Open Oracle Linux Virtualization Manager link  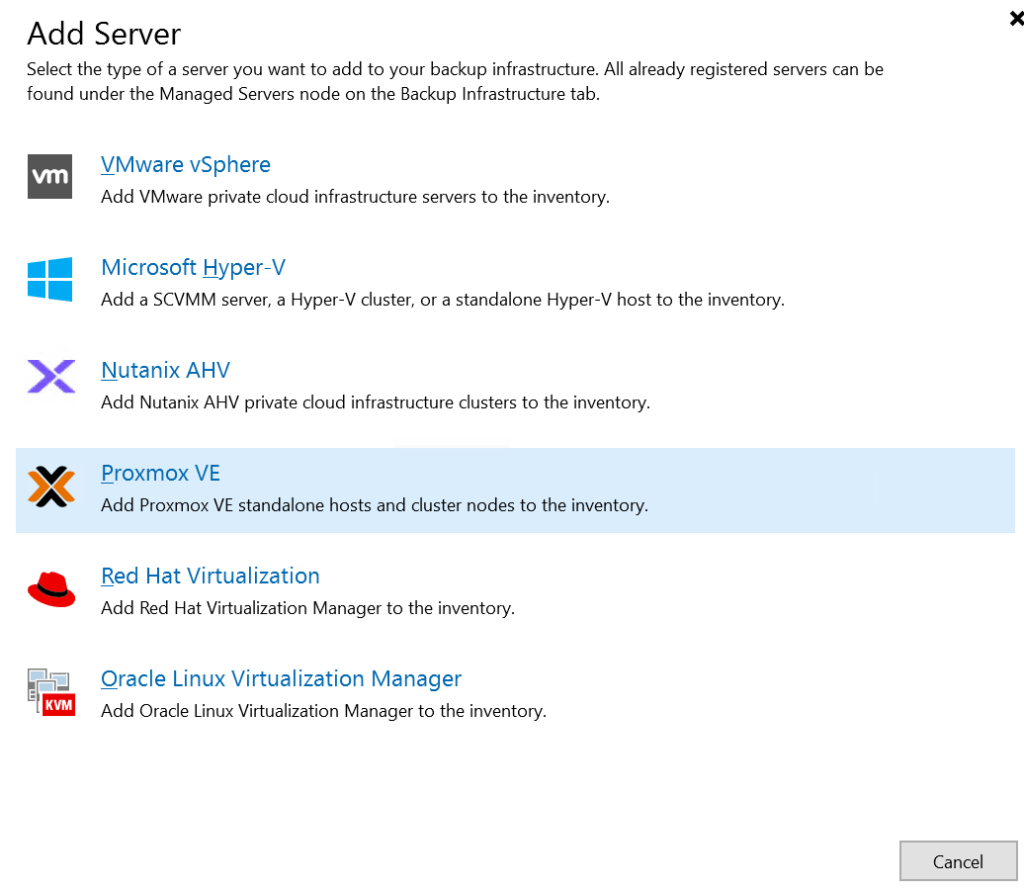pos(281,679)
